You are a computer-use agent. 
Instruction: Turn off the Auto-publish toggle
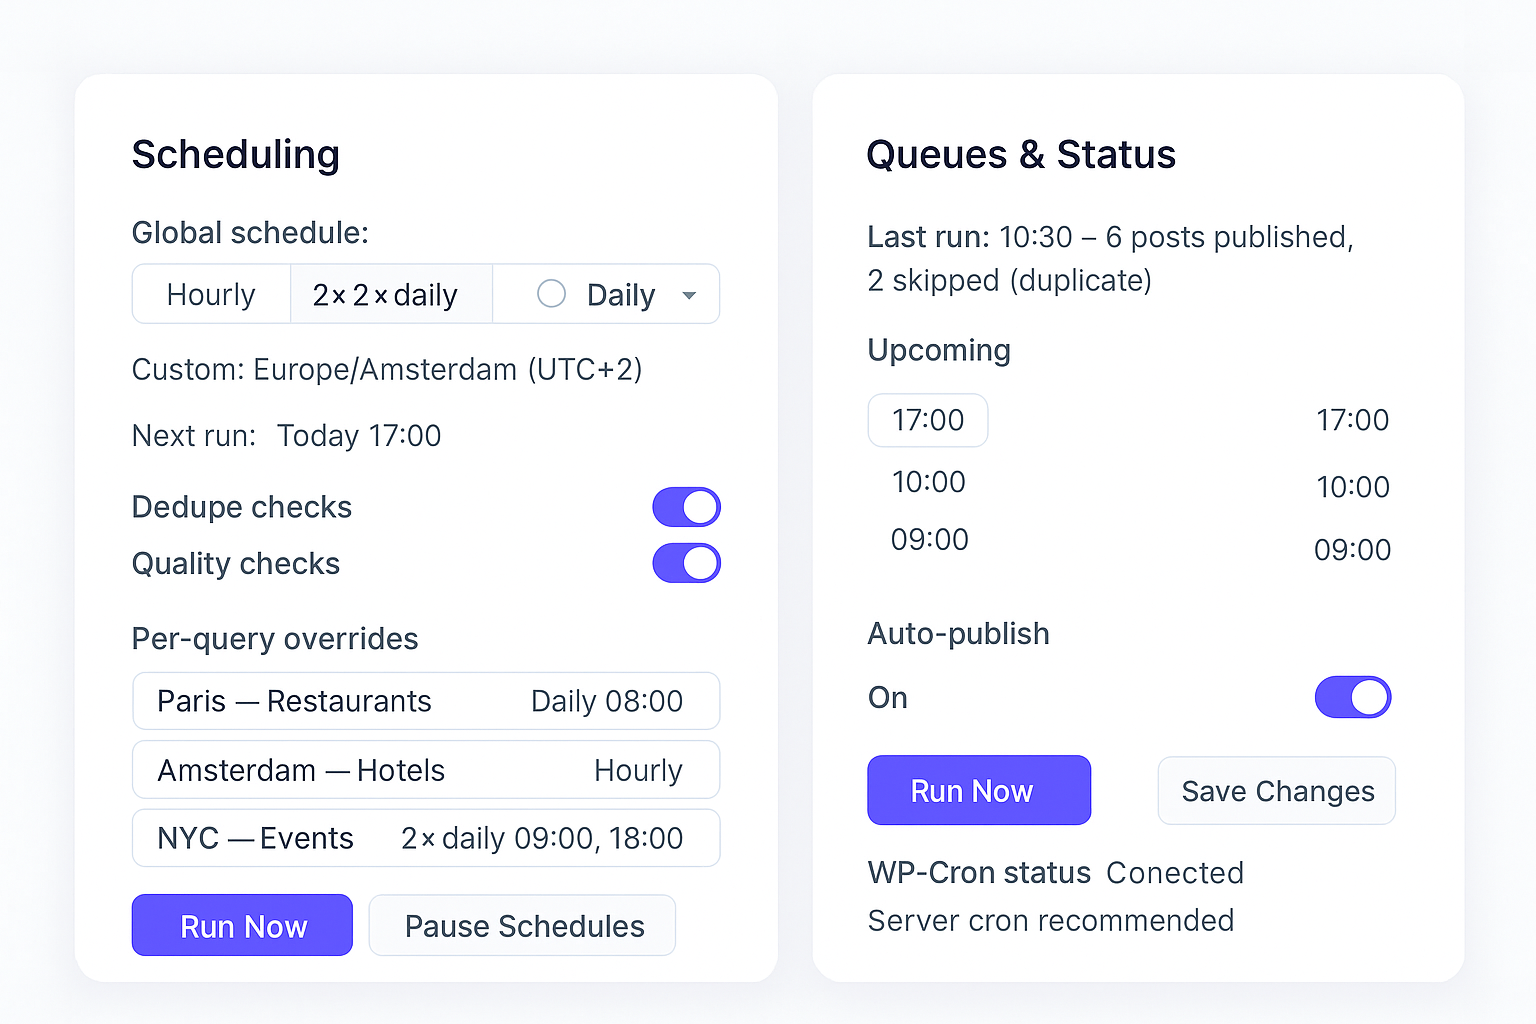click(1352, 697)
